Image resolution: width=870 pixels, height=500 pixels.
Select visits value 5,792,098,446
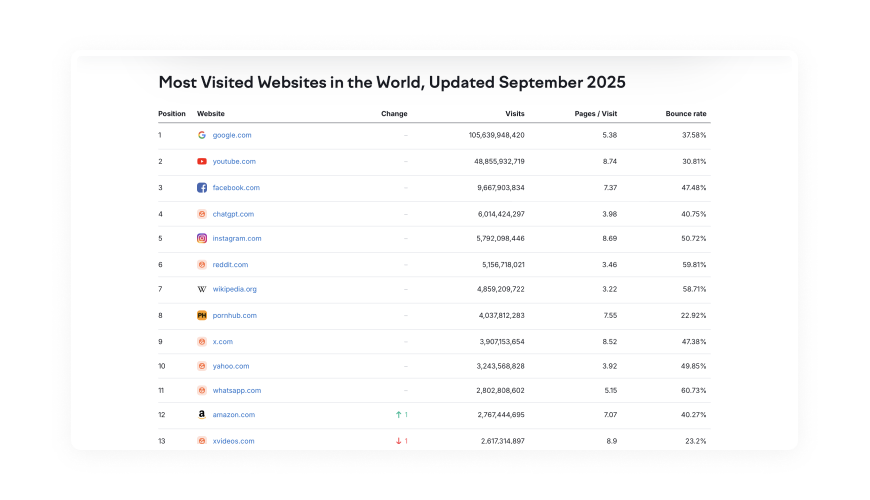[x=500, y=239]
